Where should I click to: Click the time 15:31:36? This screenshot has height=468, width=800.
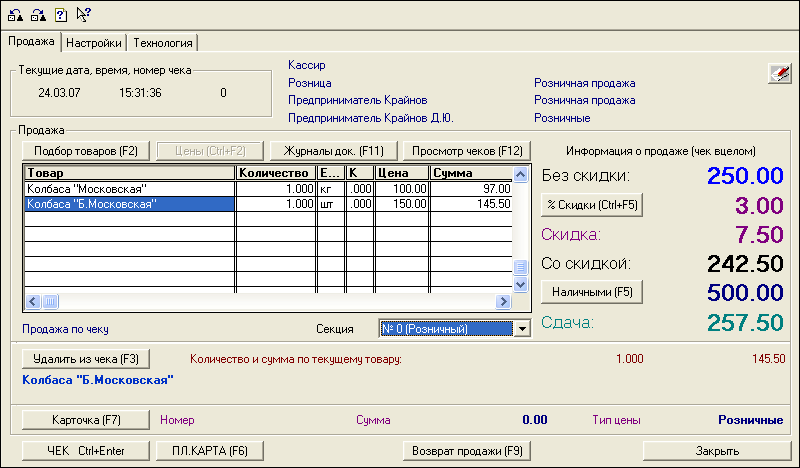click(x=140, y=93)
